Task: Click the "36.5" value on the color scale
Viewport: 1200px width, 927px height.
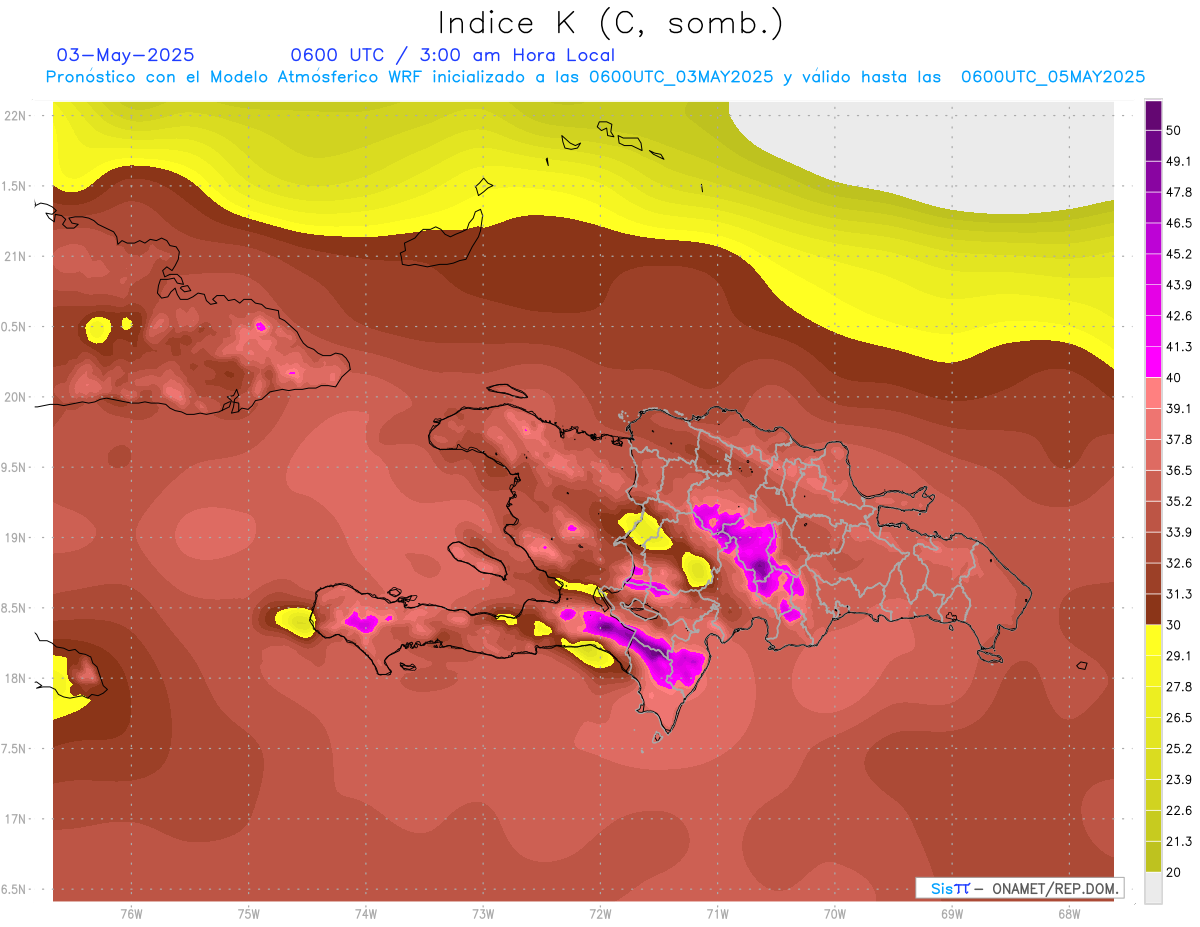Action: (x=1180, y=470)
